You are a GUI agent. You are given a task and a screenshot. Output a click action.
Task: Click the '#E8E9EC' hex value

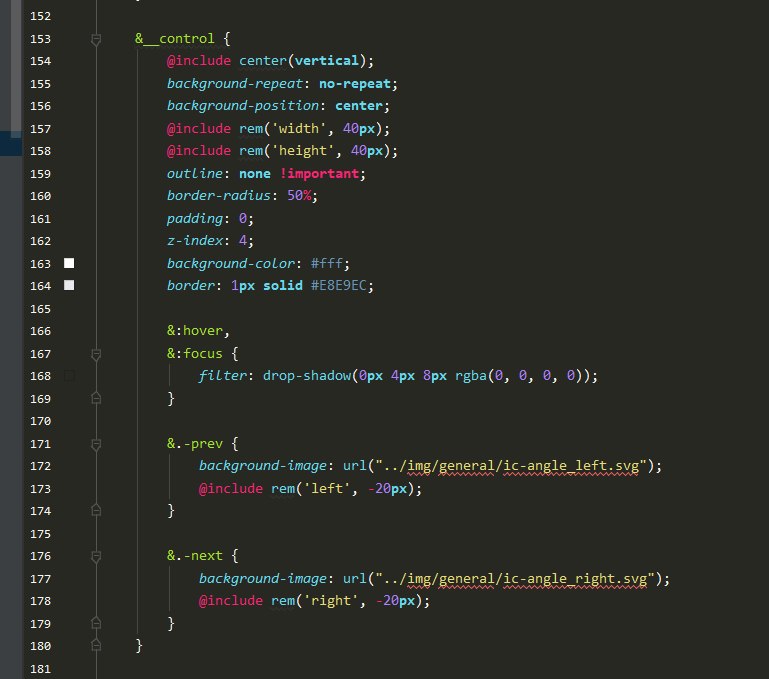[x=339, y=286]
